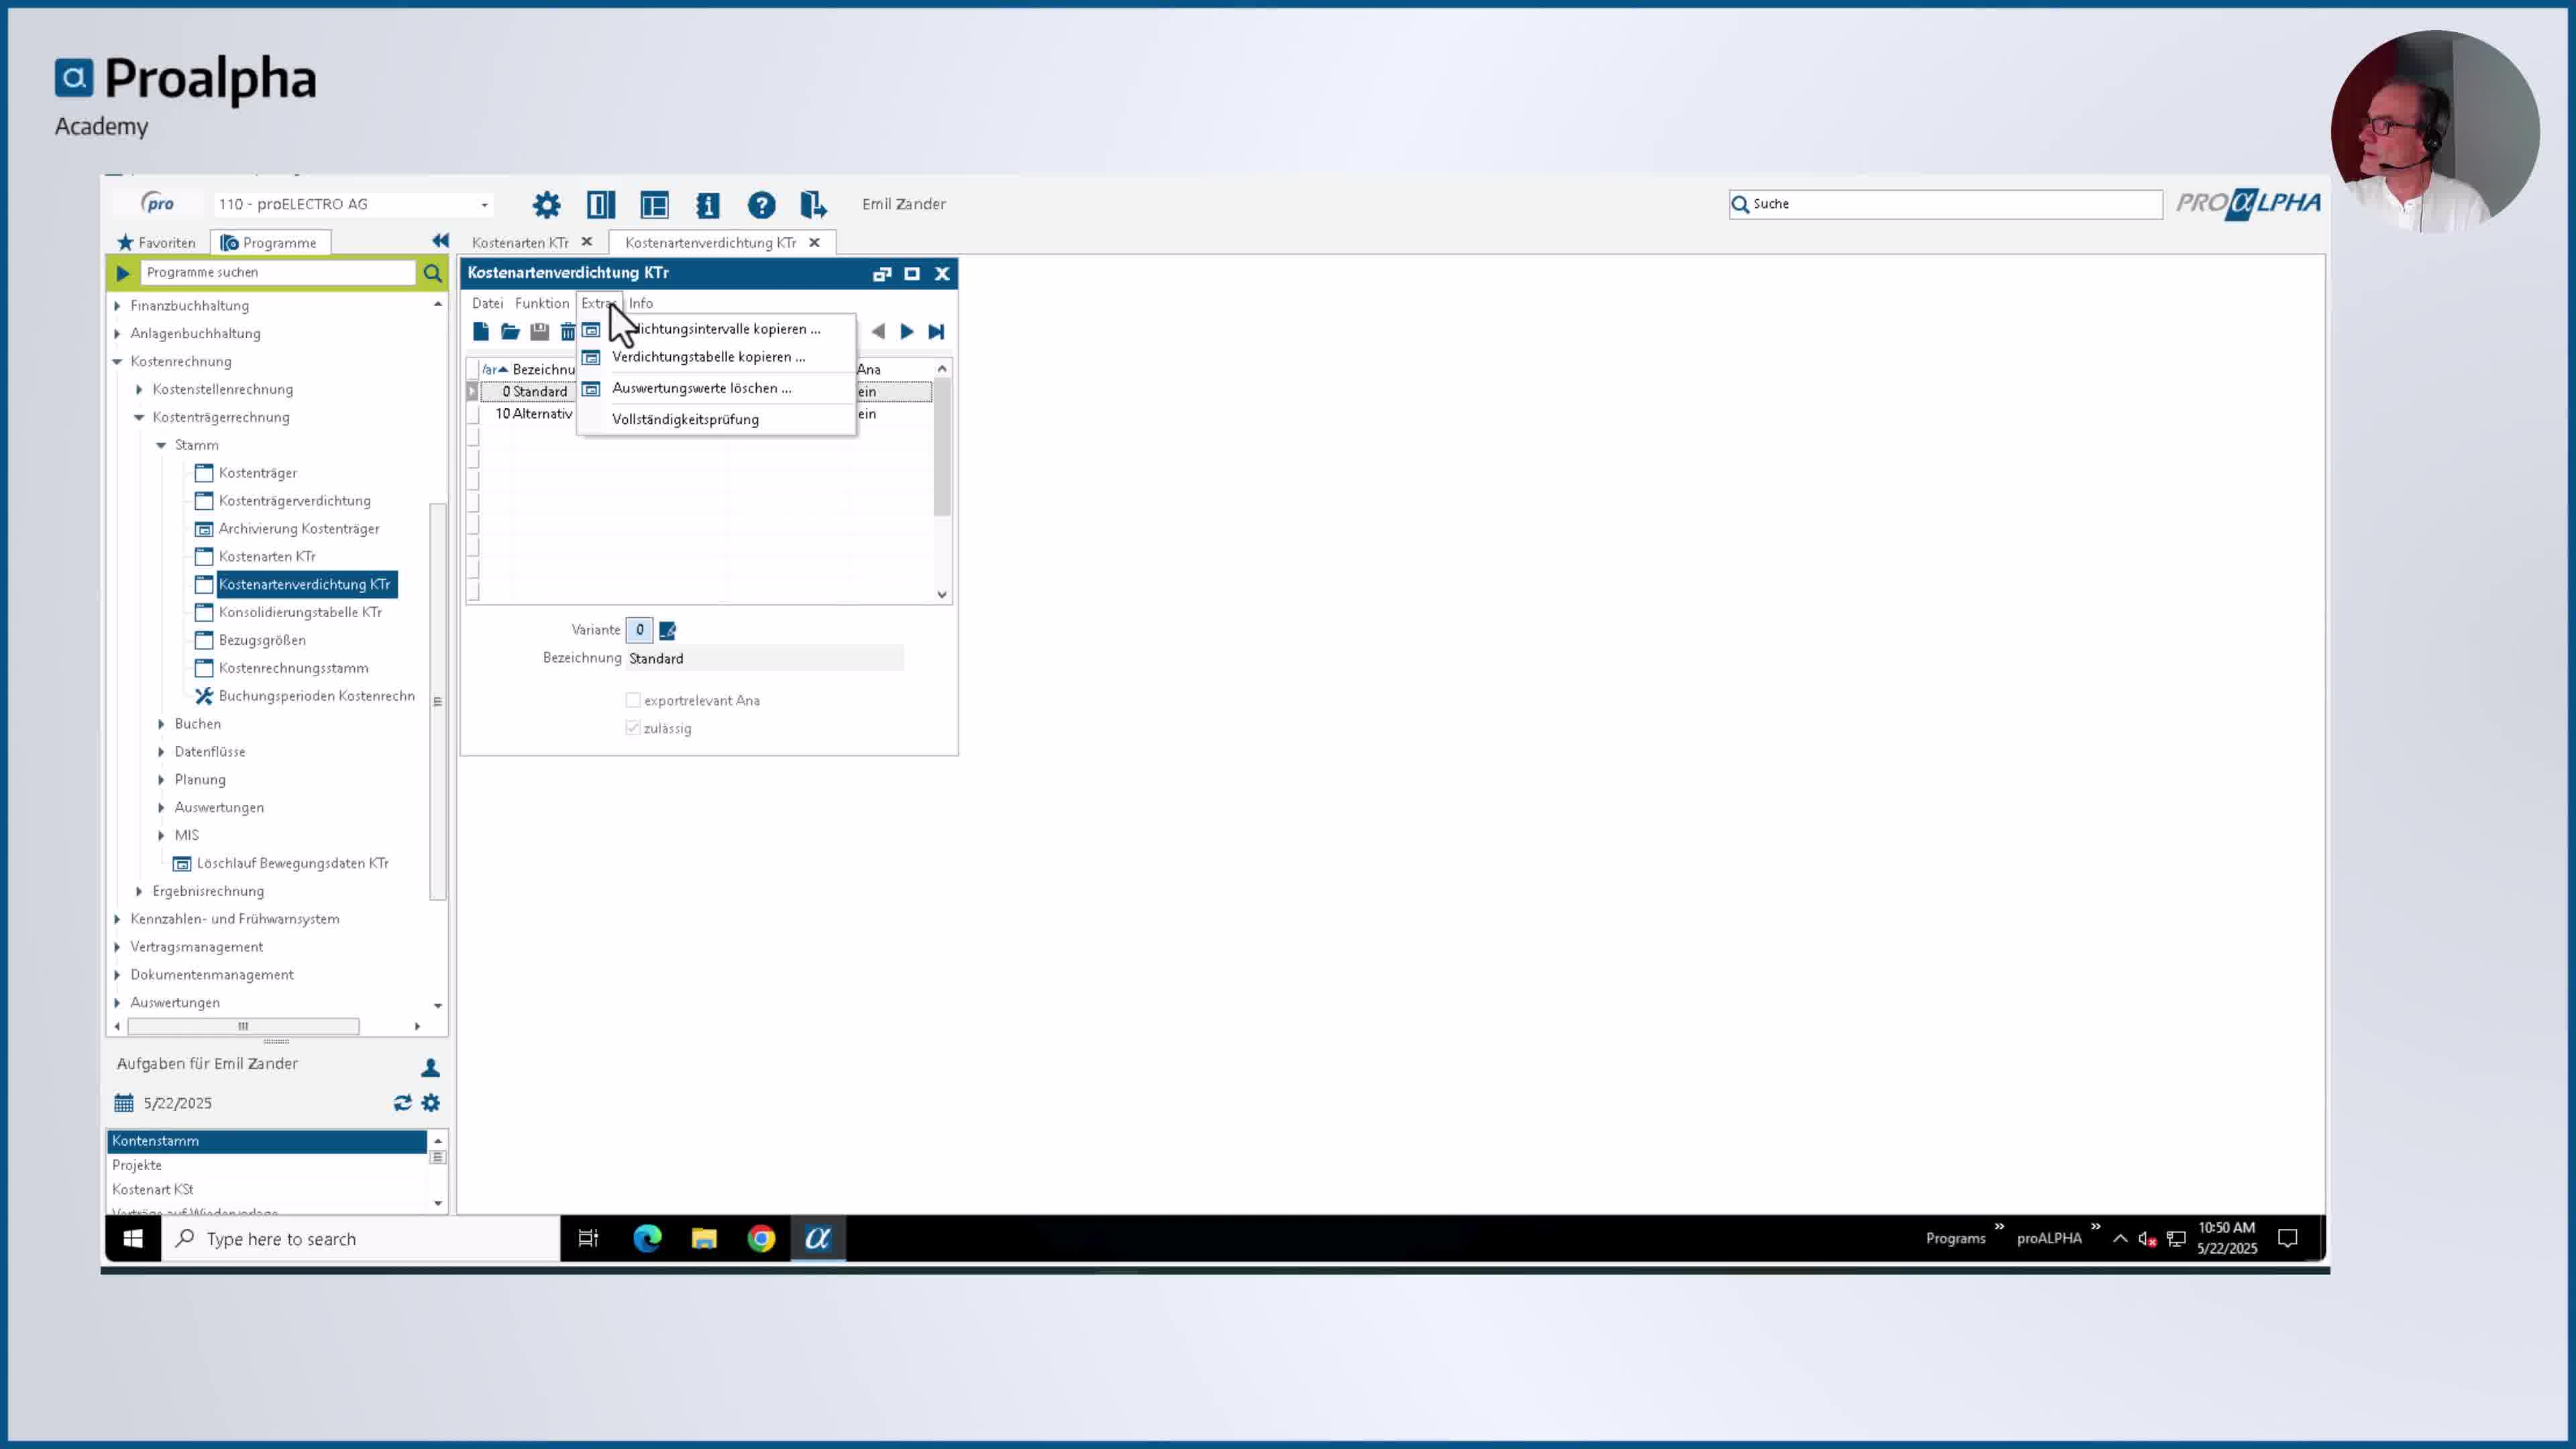Viewport: 2576px width, 1449px height.
Task: Open Konsolidierungstabelle KTr in the tree
Action: [x=300, y=612]
